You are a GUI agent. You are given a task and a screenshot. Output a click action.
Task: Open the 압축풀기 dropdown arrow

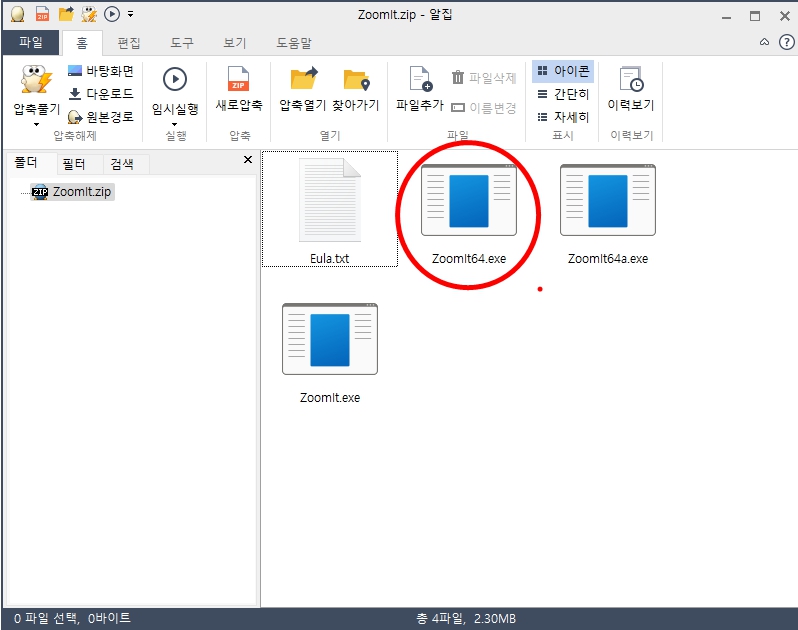37,125
